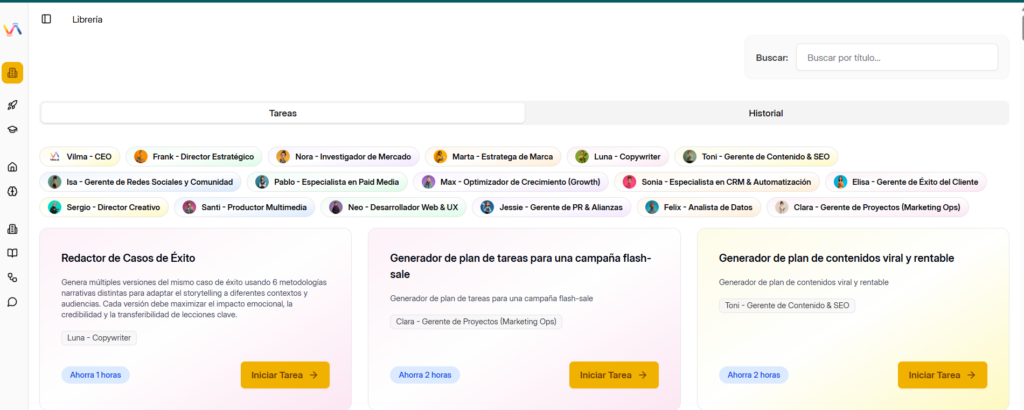The image size is (1024, 410).
Task: Start the viral content plan generator task
Action: click(x=942, y=375)
